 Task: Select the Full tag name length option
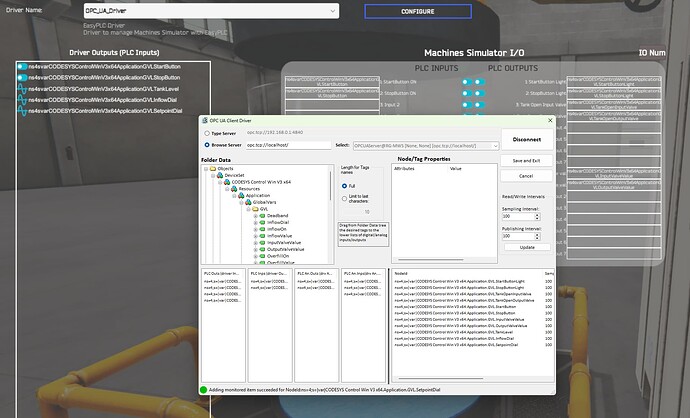pyautogui.click(x=344, y=186)
